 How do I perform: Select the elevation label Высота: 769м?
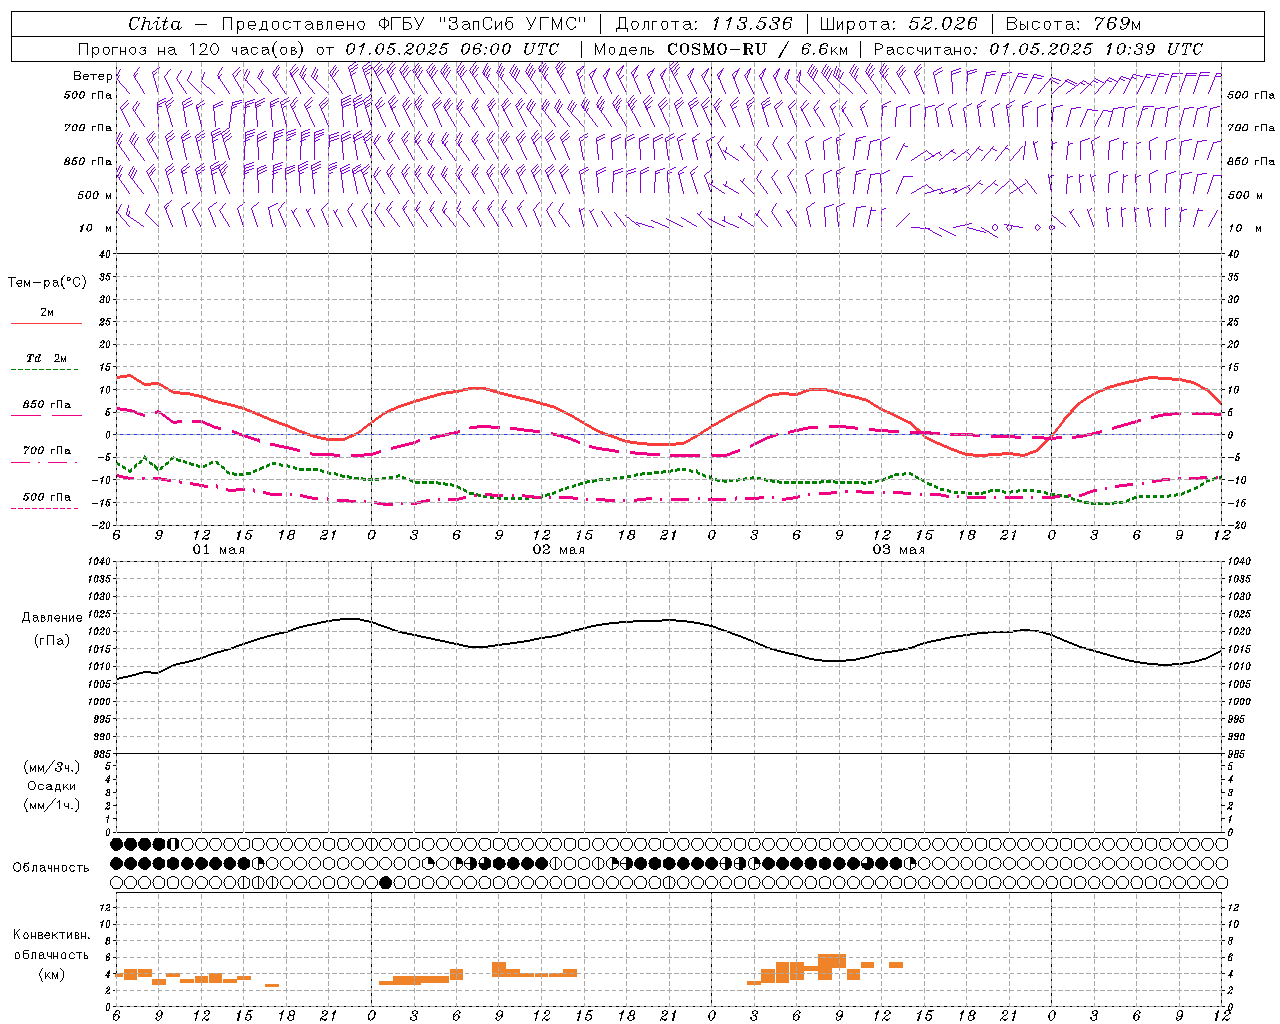1073,24
